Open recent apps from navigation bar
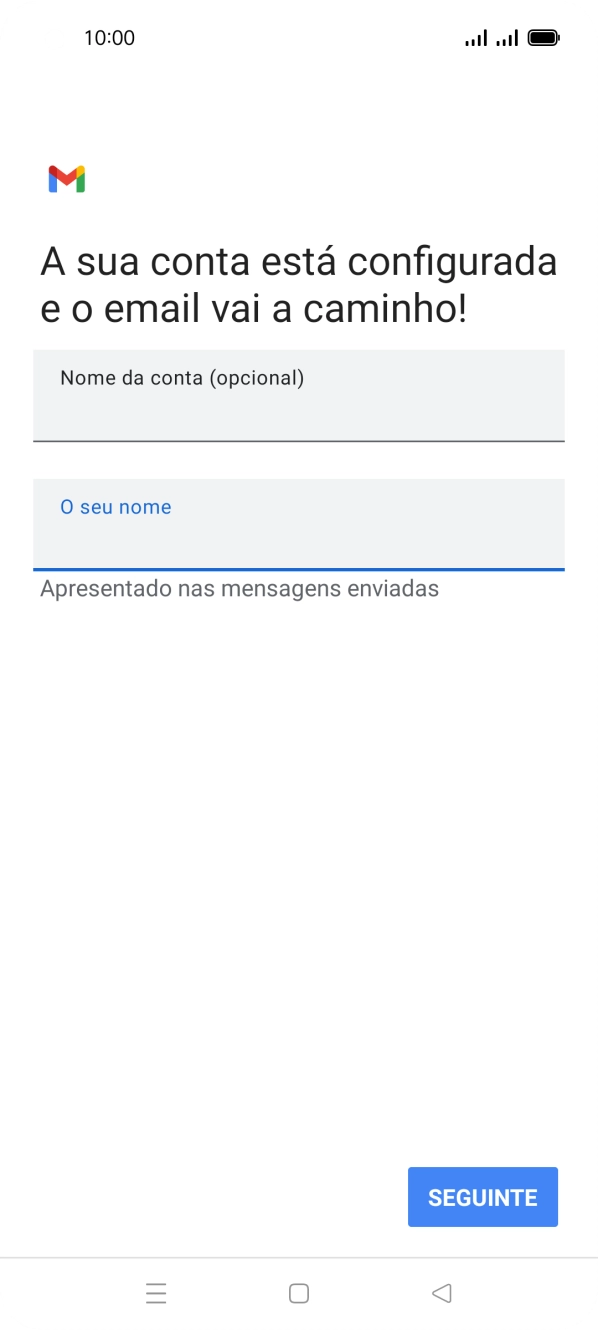 click(157, 1293)
